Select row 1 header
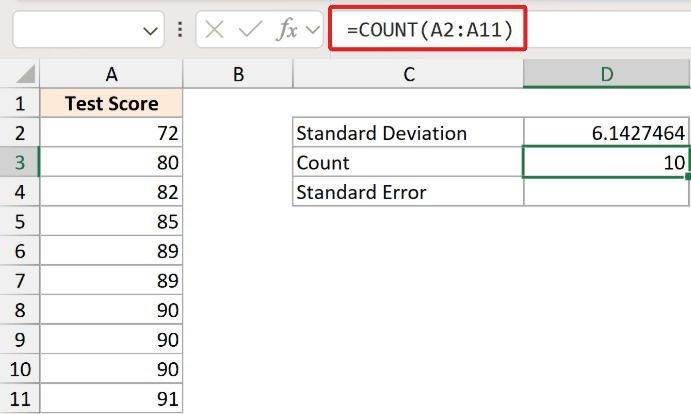The image size is (691, 414). pyautogui.click(x=19, y=104)
